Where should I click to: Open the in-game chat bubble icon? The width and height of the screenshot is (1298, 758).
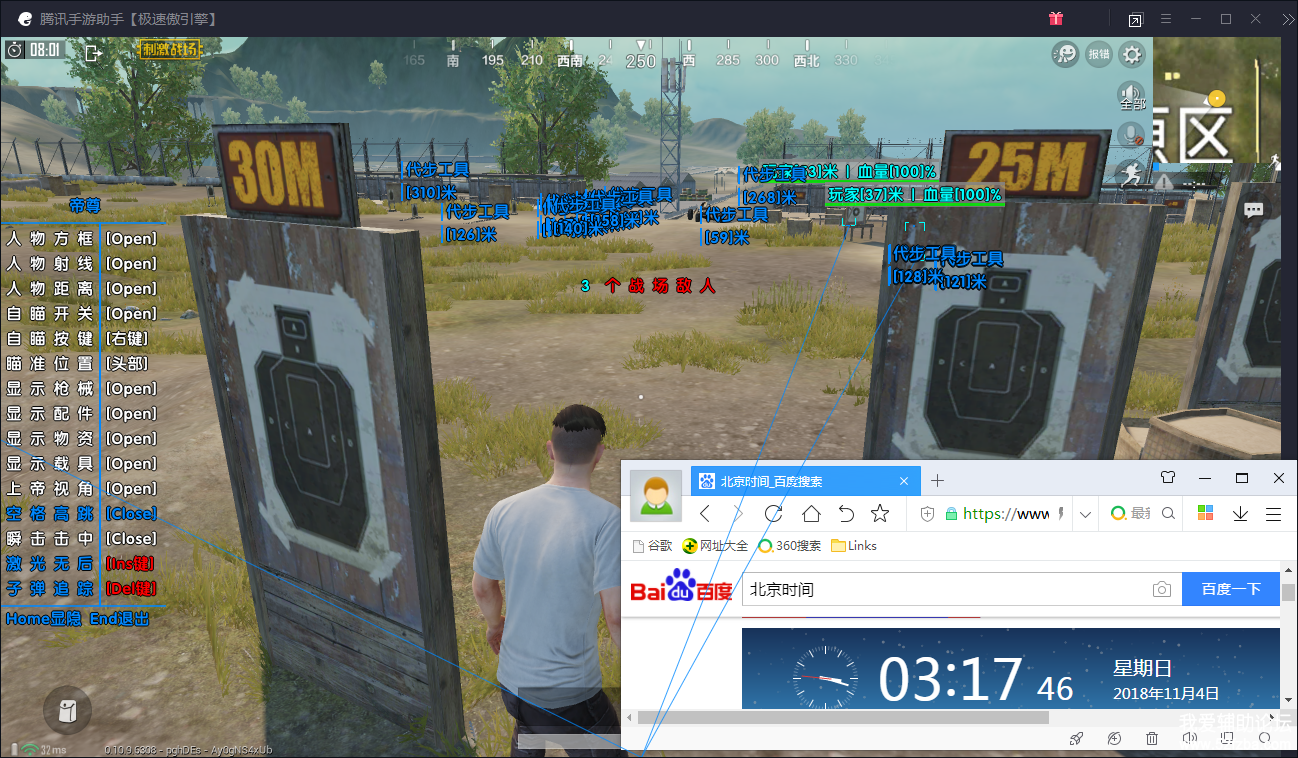pos(1253,210)
